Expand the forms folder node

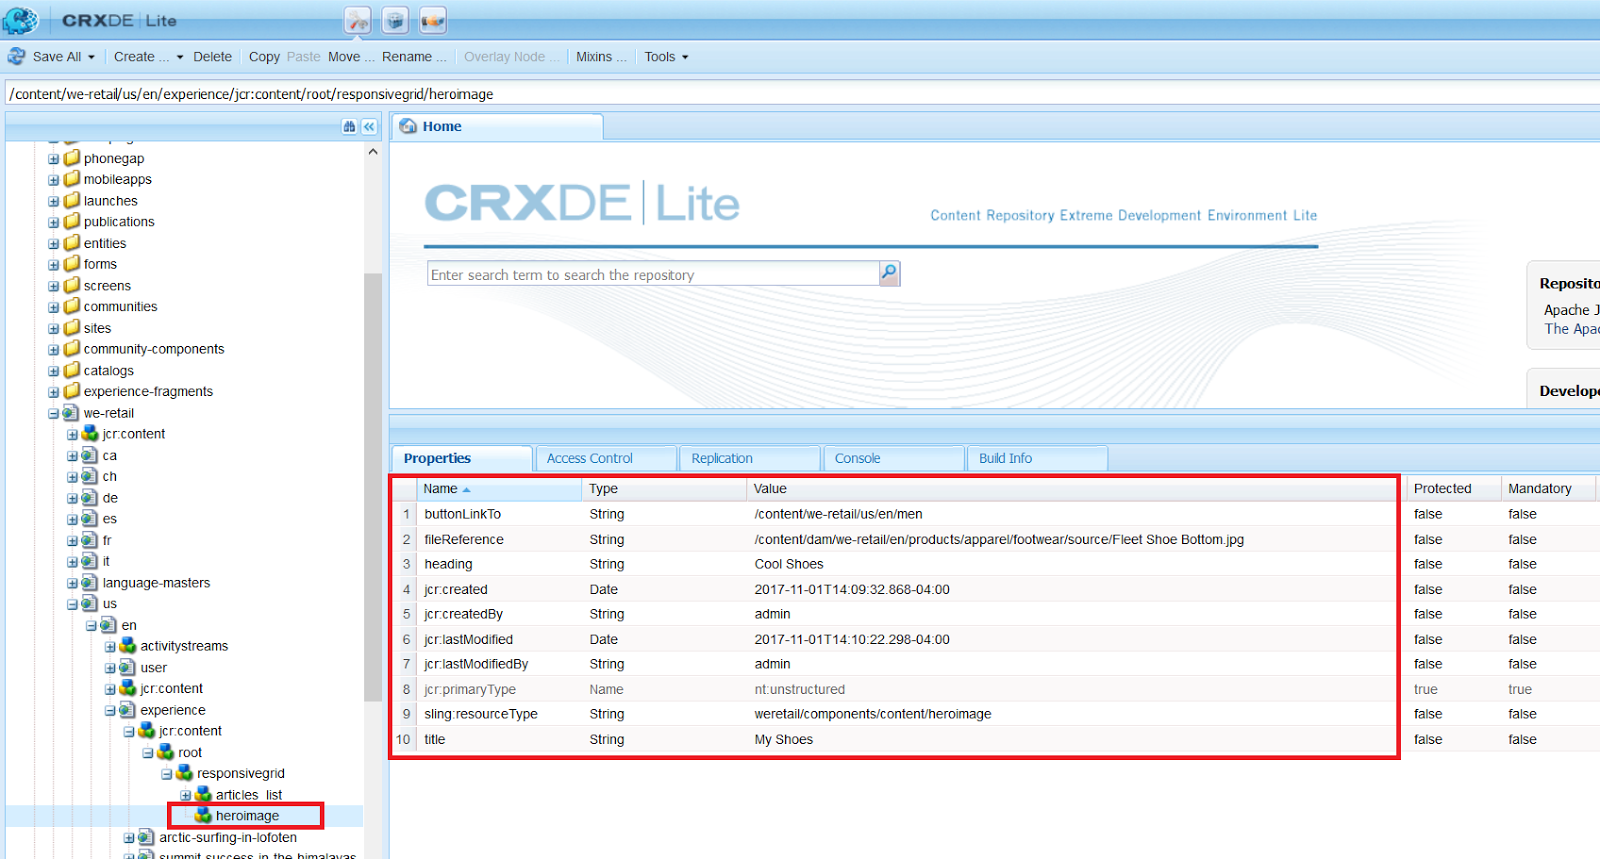54,264
